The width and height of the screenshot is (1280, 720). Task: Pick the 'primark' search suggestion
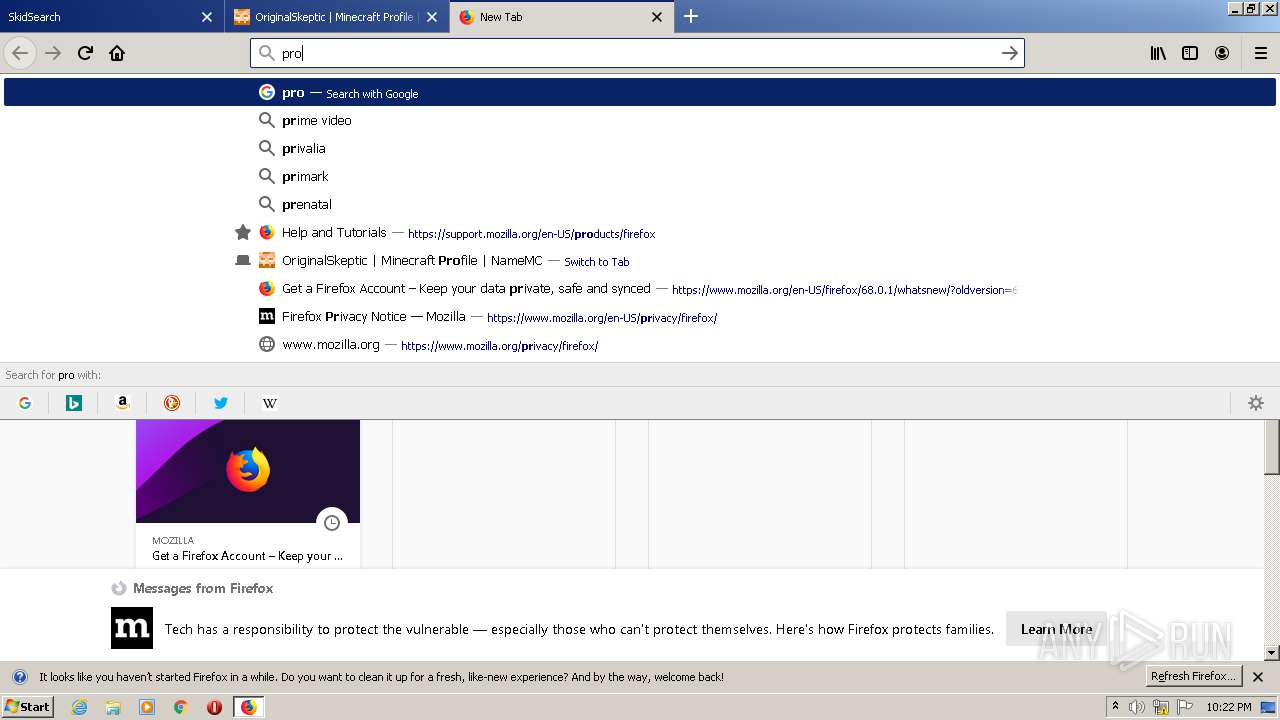click(x=640, y=176)
